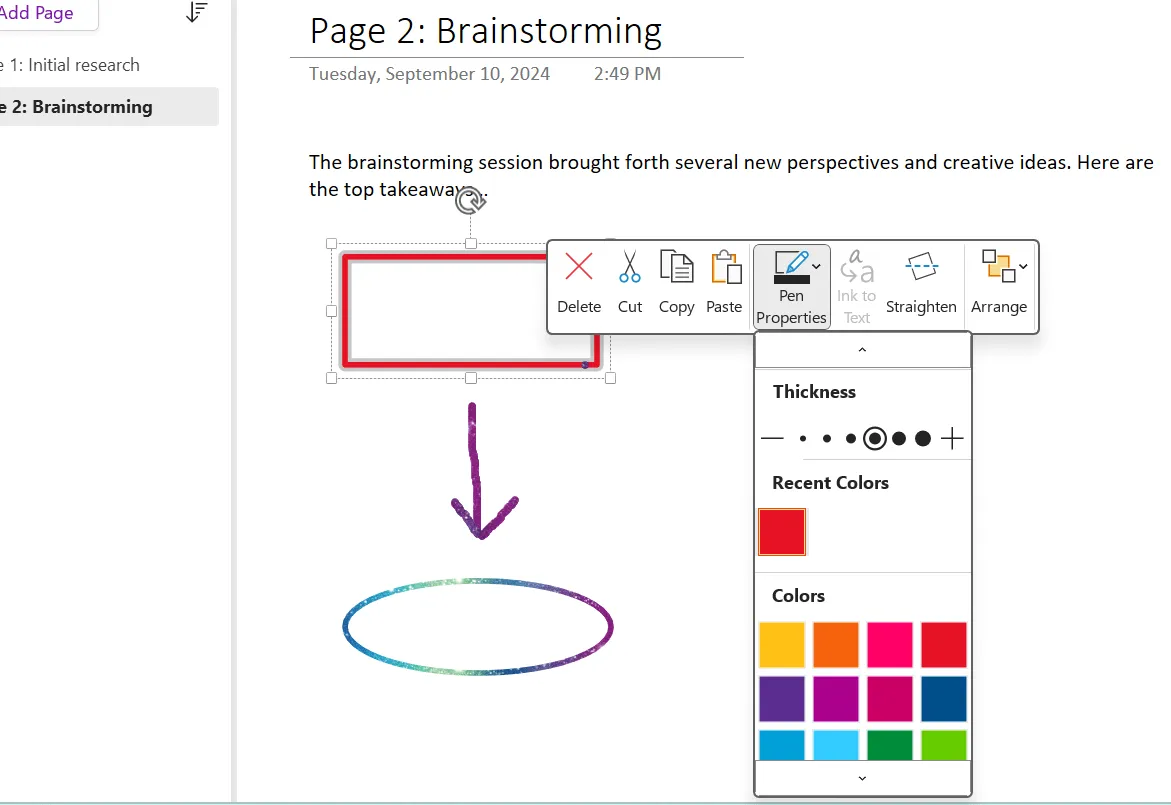1171x805 pixels.
Task: Pick the red recent color swatch
Action: click(x=782, y=532)
